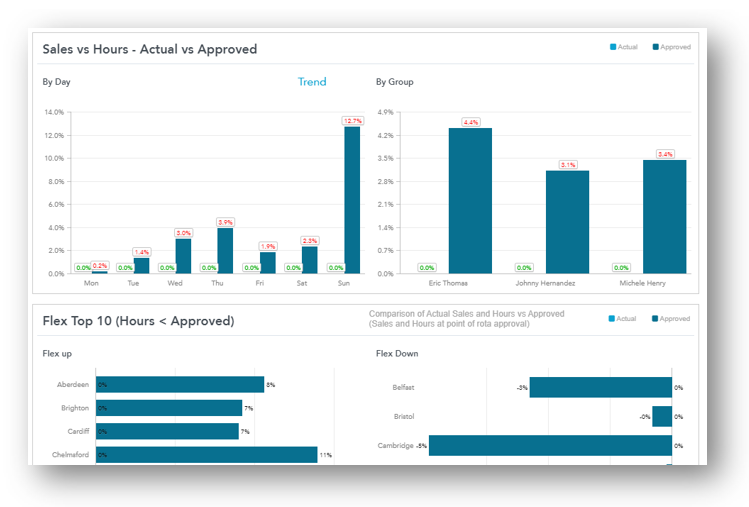
Task: Click the Bristol flex down bar
Action: pos(662,416)
